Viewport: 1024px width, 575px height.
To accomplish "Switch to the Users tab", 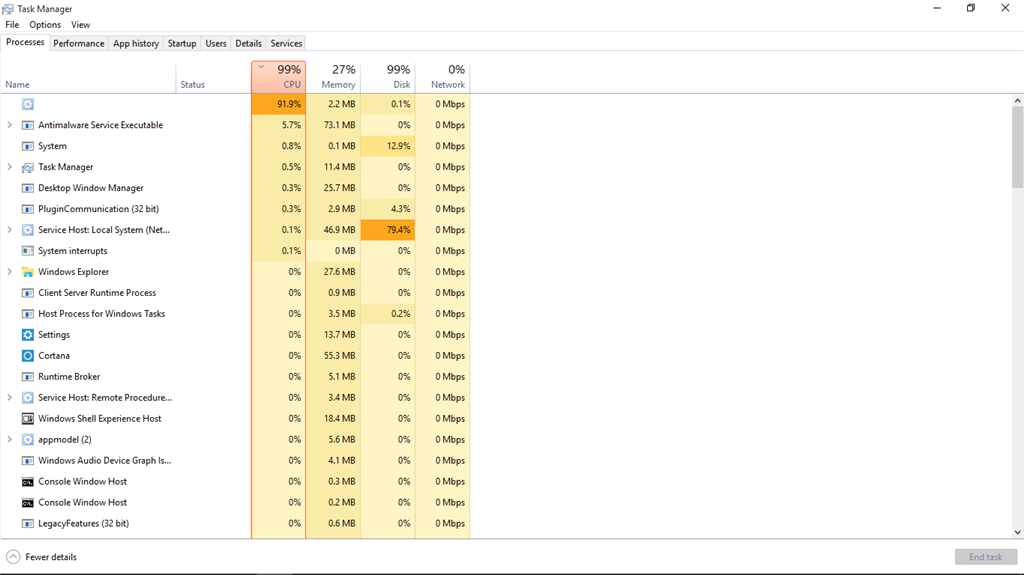I will point(216,43).
